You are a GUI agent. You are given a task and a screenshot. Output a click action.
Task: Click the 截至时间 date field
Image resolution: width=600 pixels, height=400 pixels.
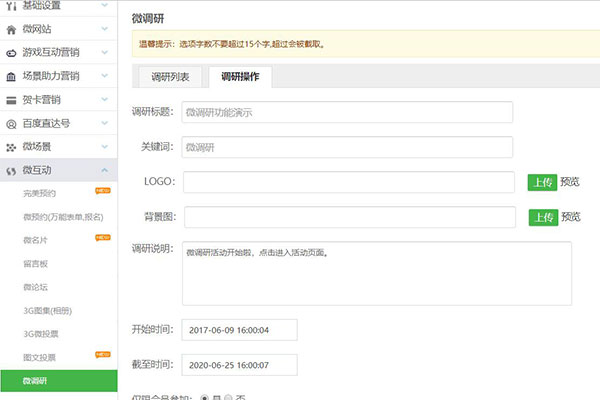pyautogui.click(x=240, y=365)
